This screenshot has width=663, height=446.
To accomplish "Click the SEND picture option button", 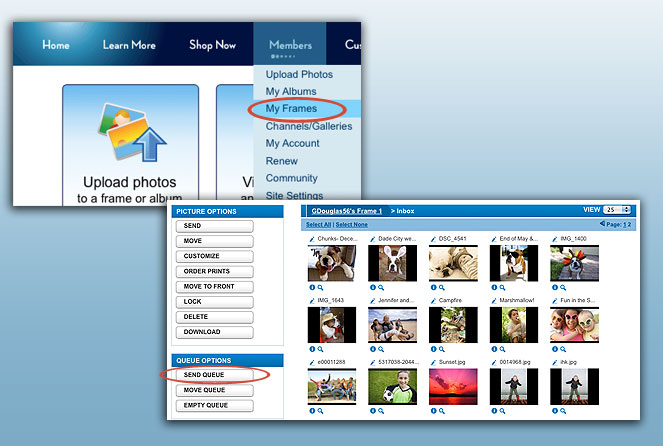I will pos(215,226).
